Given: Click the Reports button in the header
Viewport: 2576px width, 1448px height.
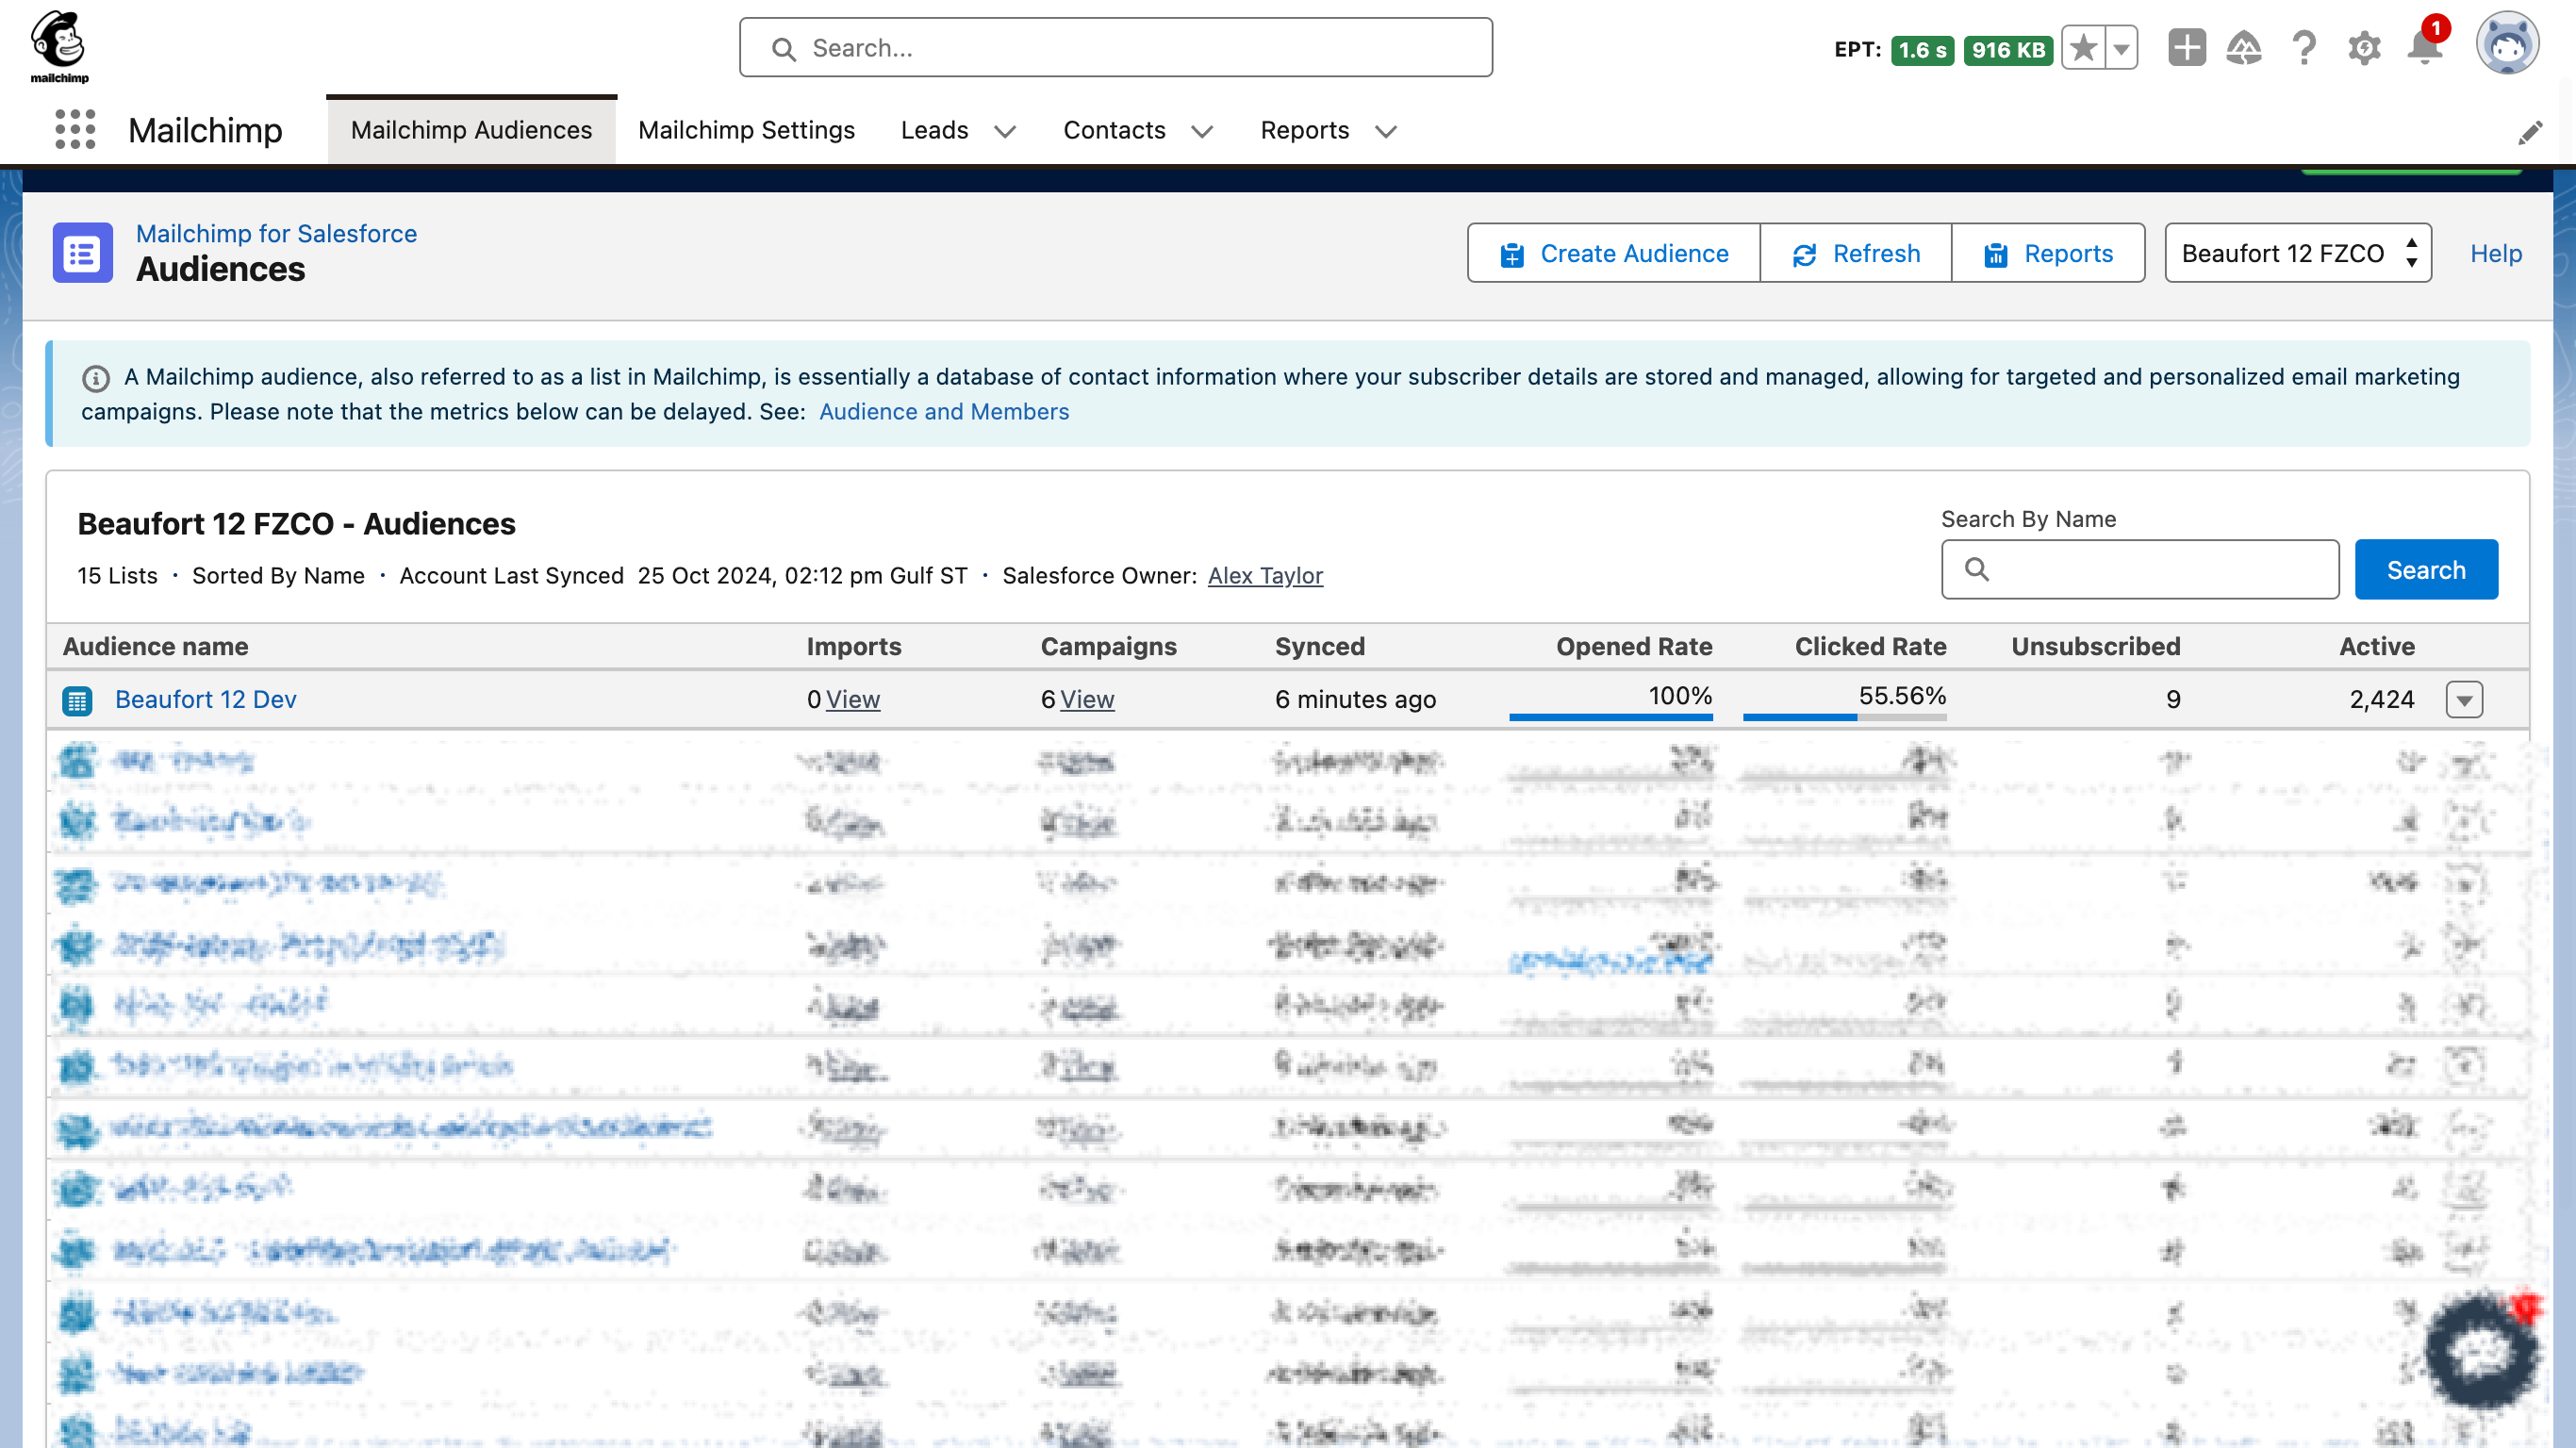Looking at the screenshot, I should point(2048,253).
